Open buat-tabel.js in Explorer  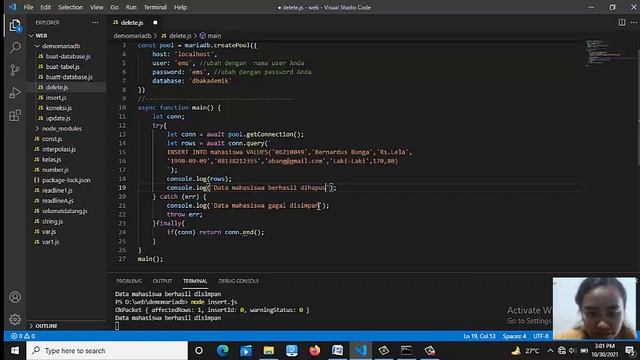coord(62,67)
